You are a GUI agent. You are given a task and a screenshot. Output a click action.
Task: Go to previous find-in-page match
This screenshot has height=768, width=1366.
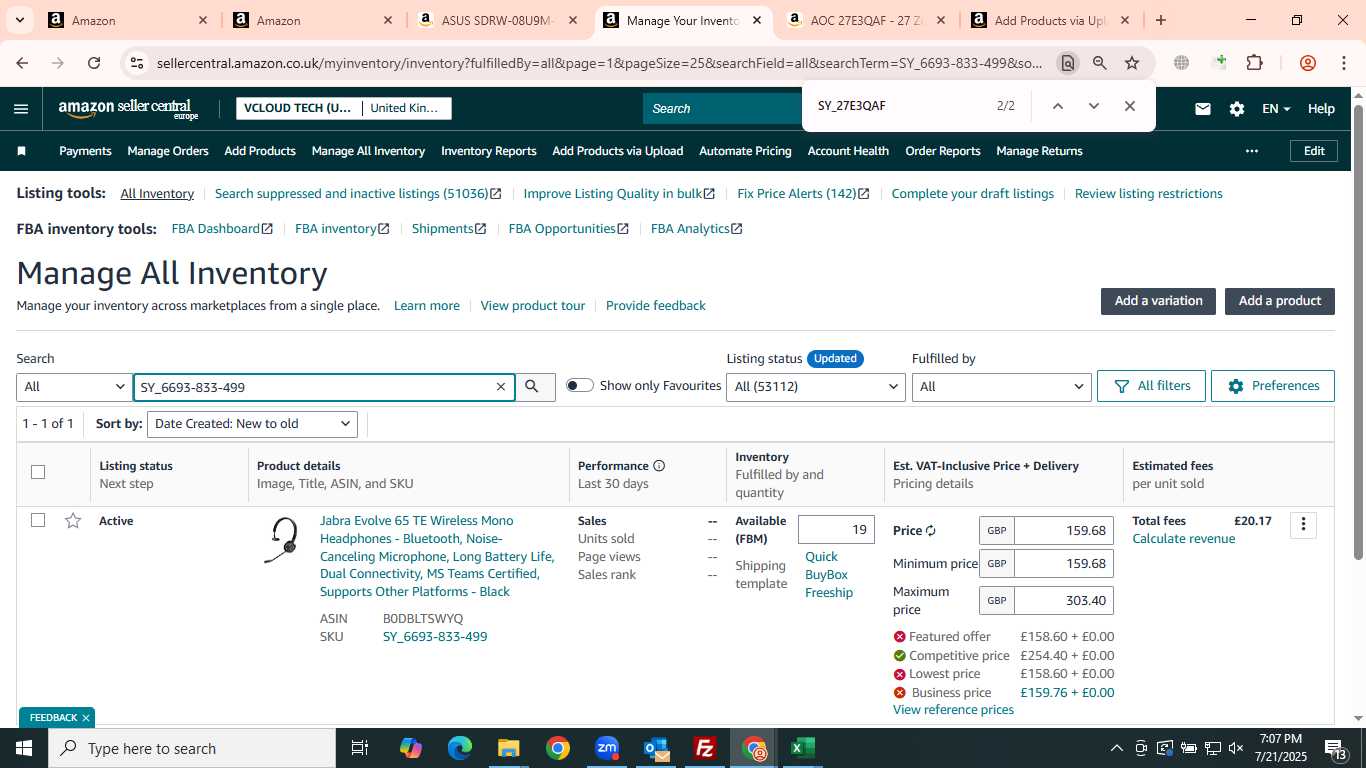point(1057,106)
